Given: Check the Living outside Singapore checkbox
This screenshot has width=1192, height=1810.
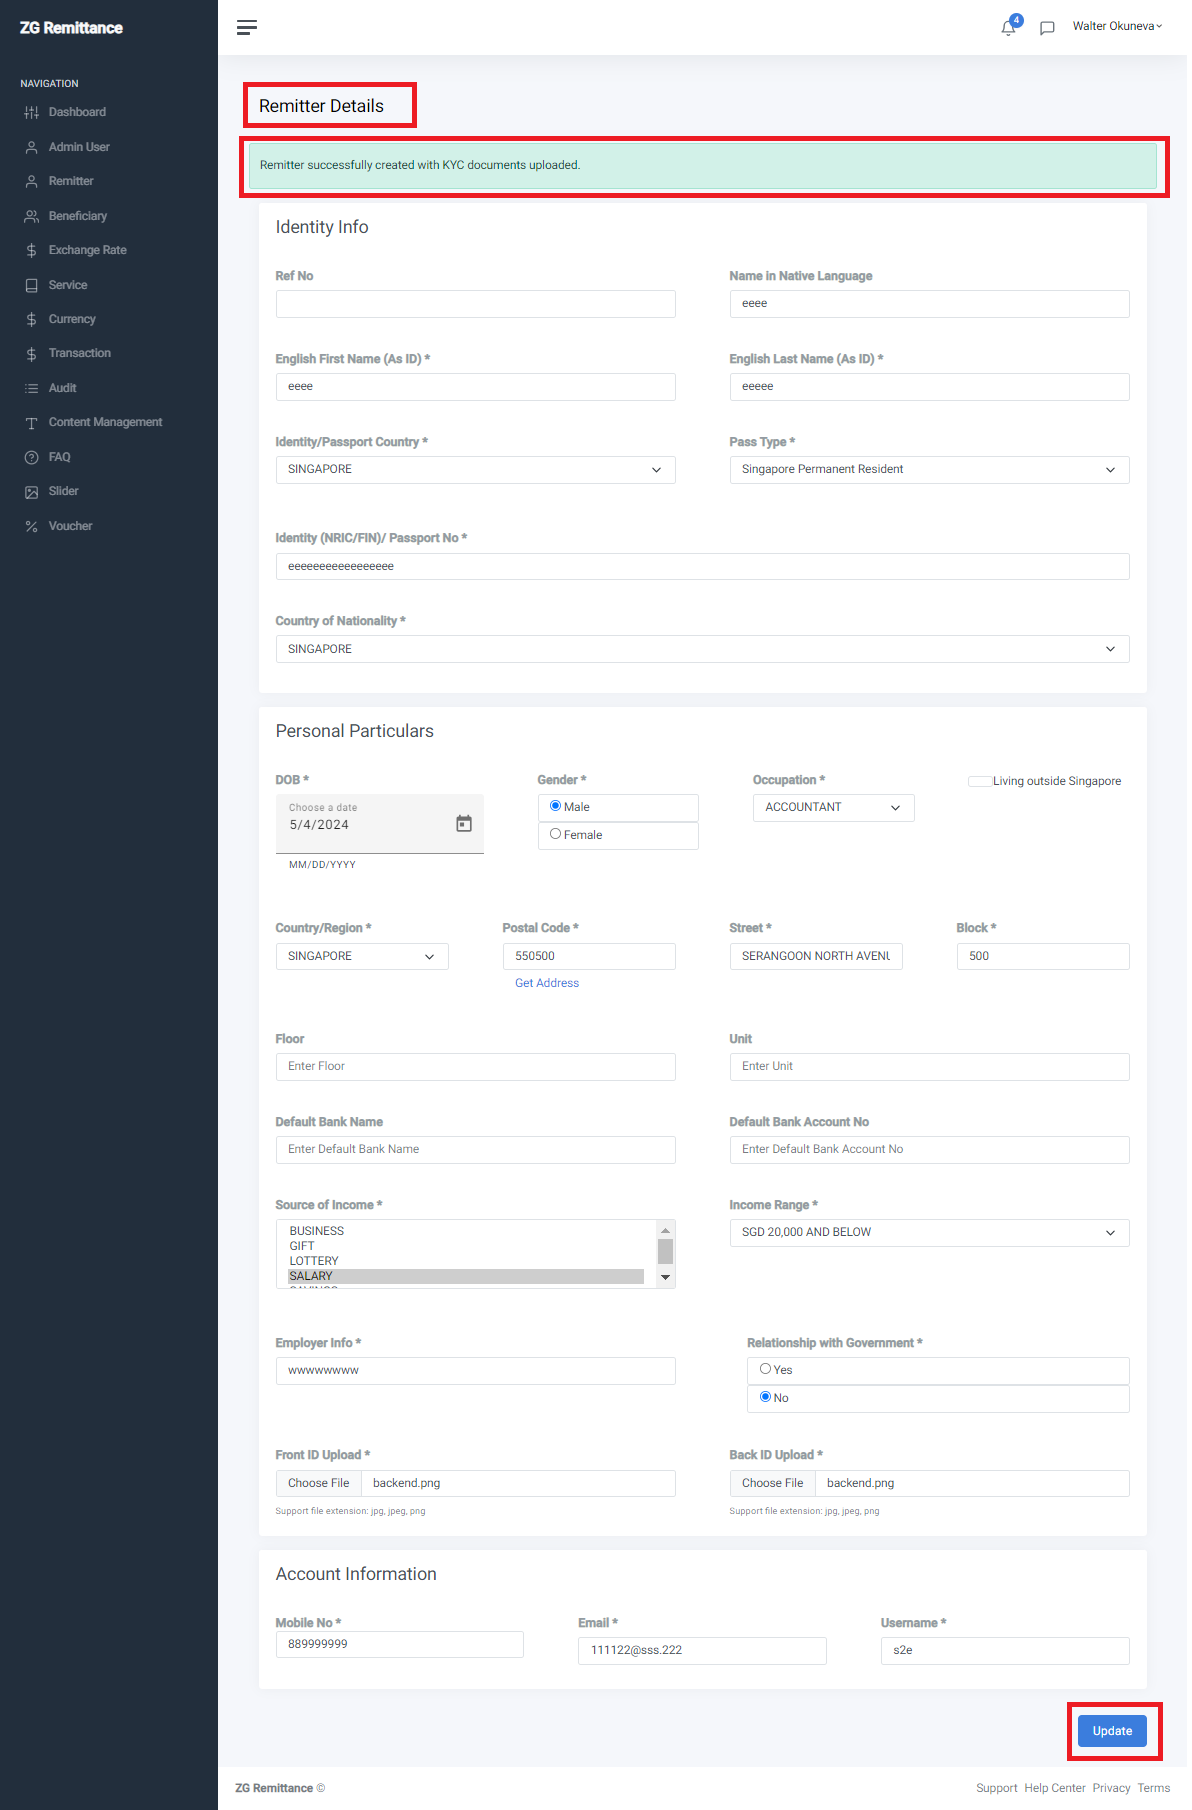Looking at the screenshot, I should point(979,781).
